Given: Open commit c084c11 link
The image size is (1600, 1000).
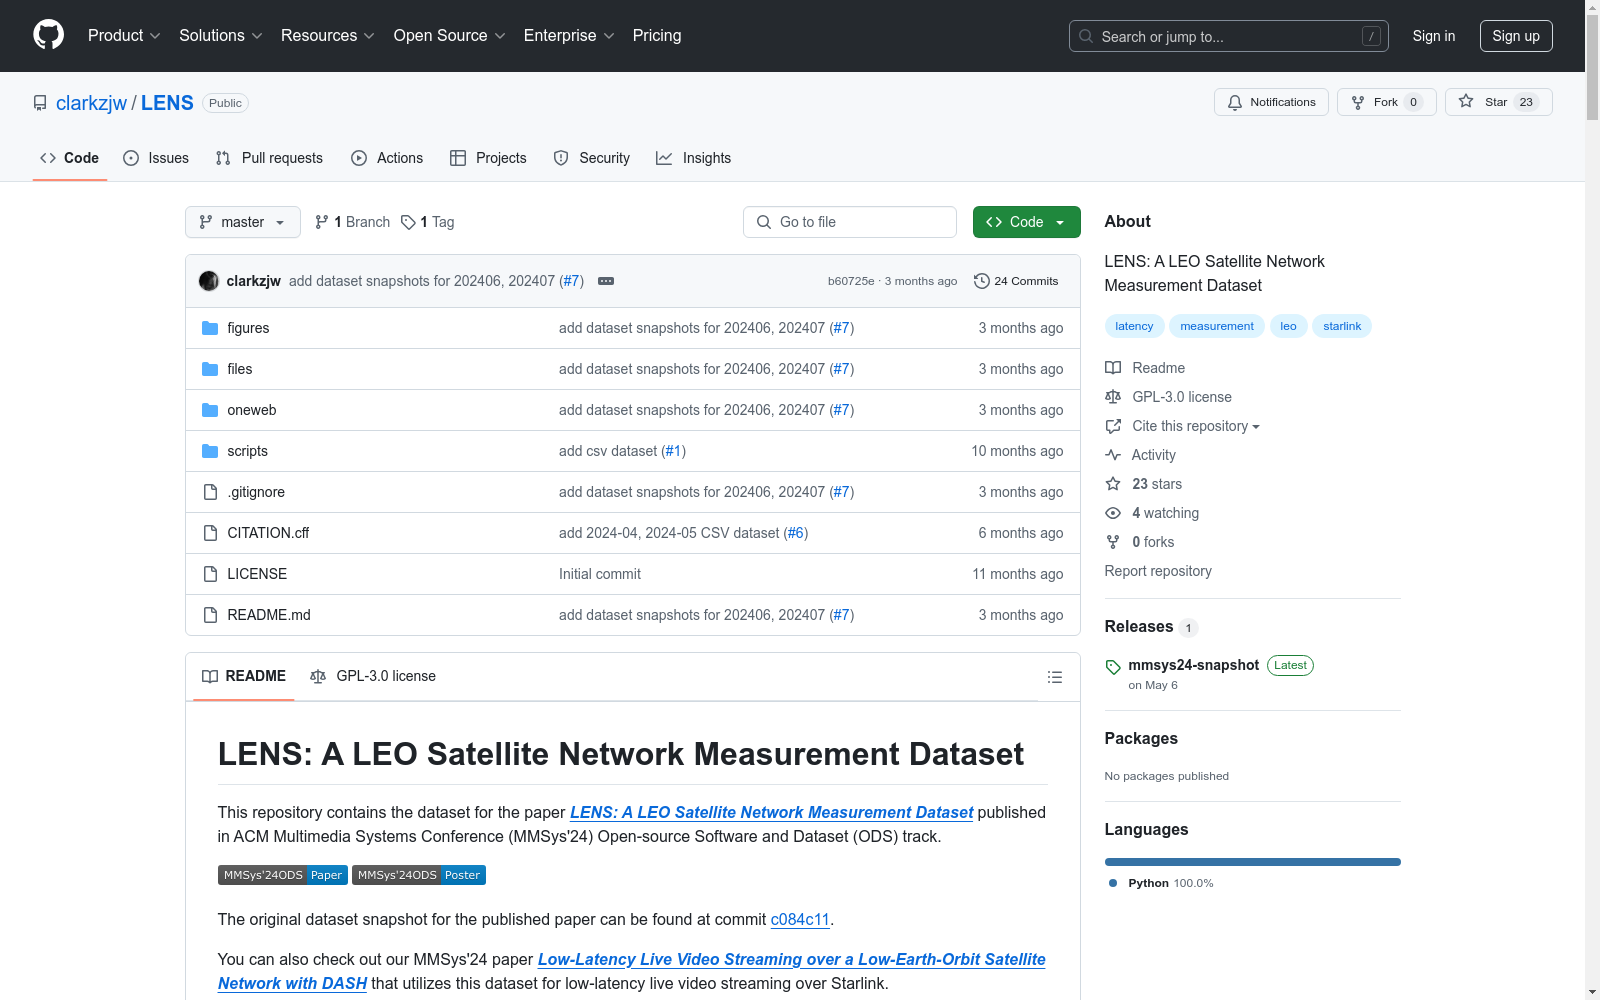Looking at the screenshot, I should 800,919.
